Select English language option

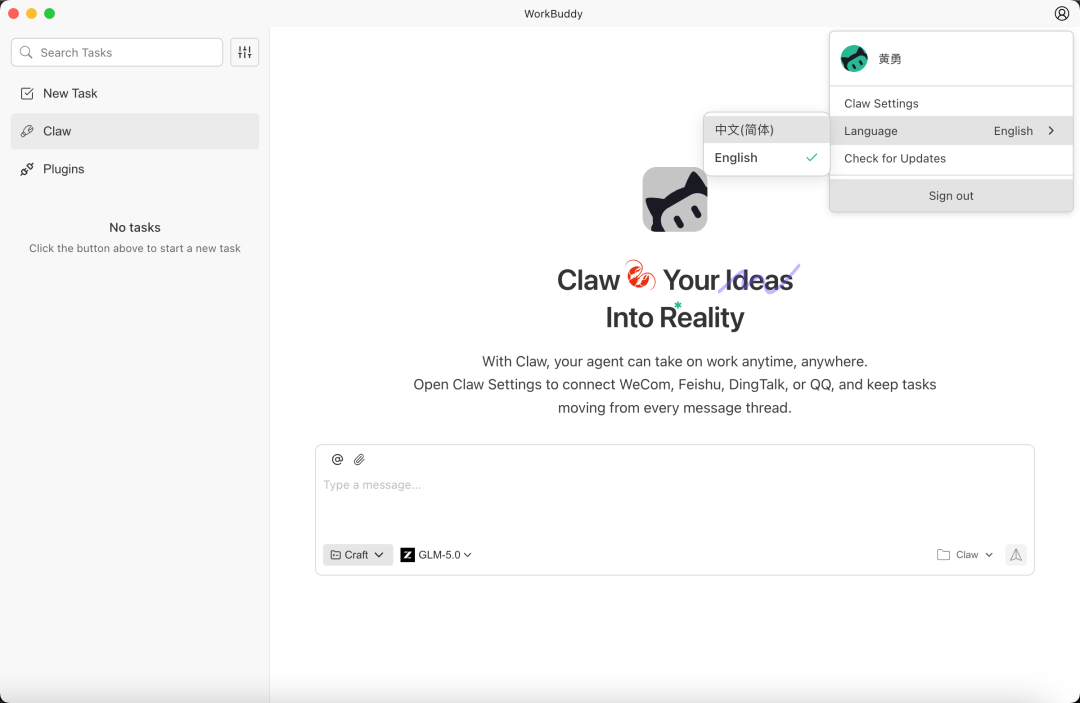766,158
